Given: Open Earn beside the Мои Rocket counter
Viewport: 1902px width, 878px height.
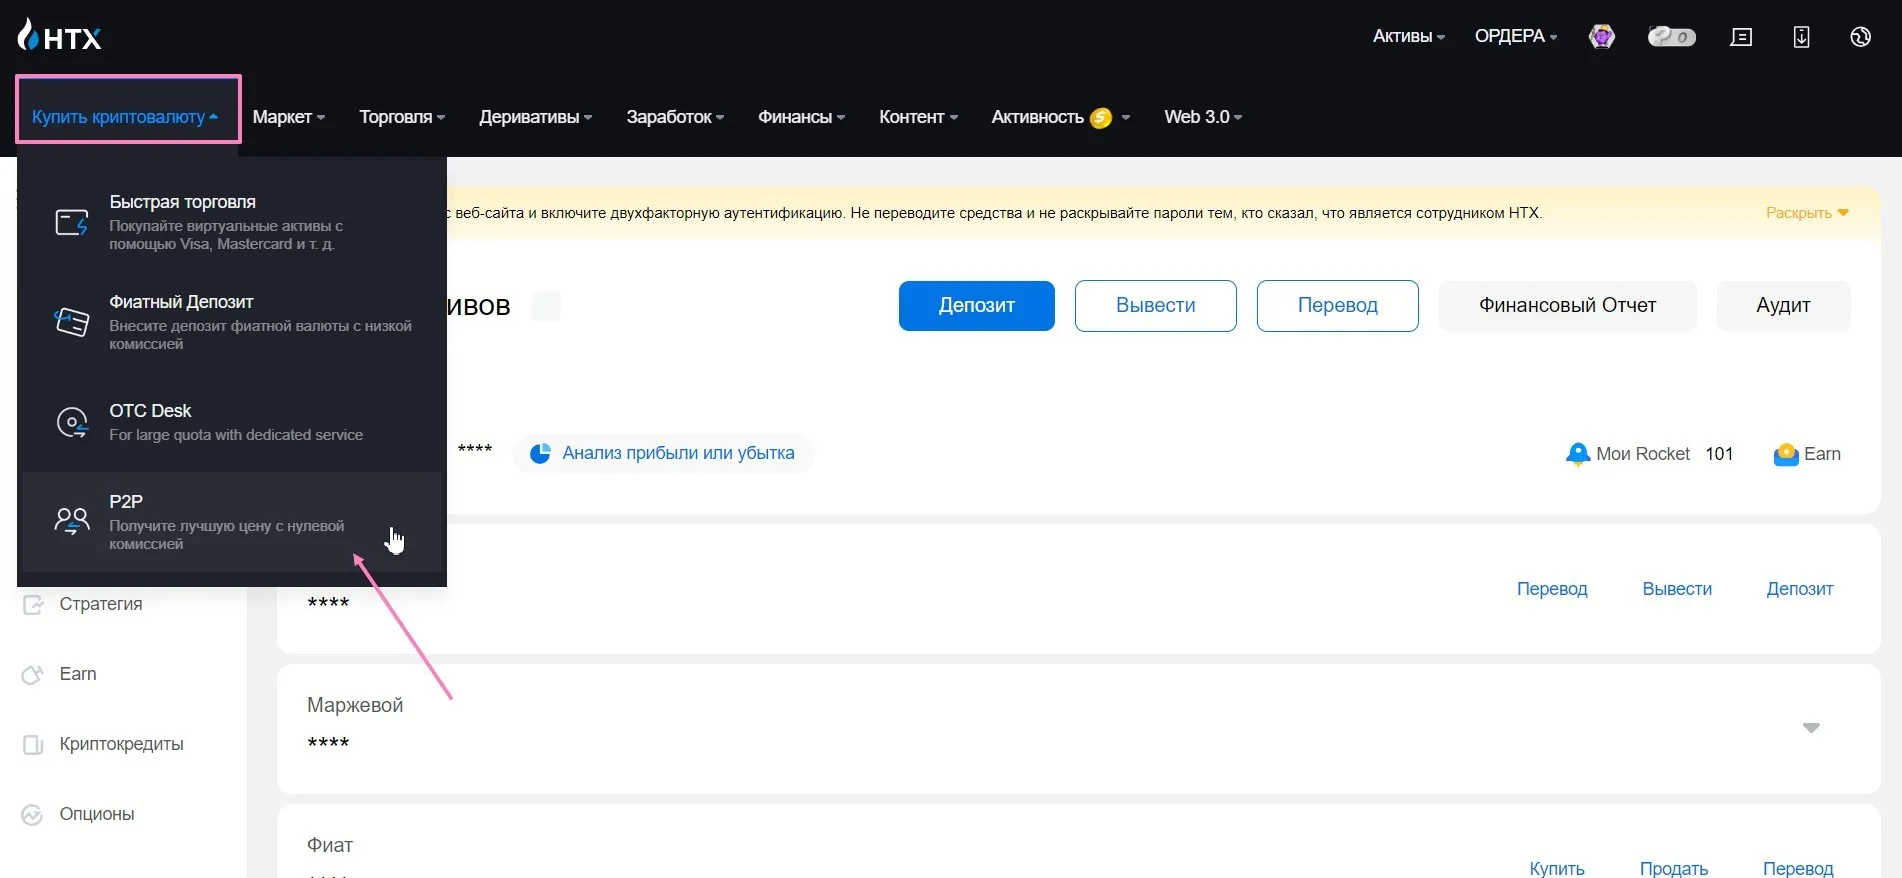Looking at the screenshot, I should click(x=1807, y=454).
